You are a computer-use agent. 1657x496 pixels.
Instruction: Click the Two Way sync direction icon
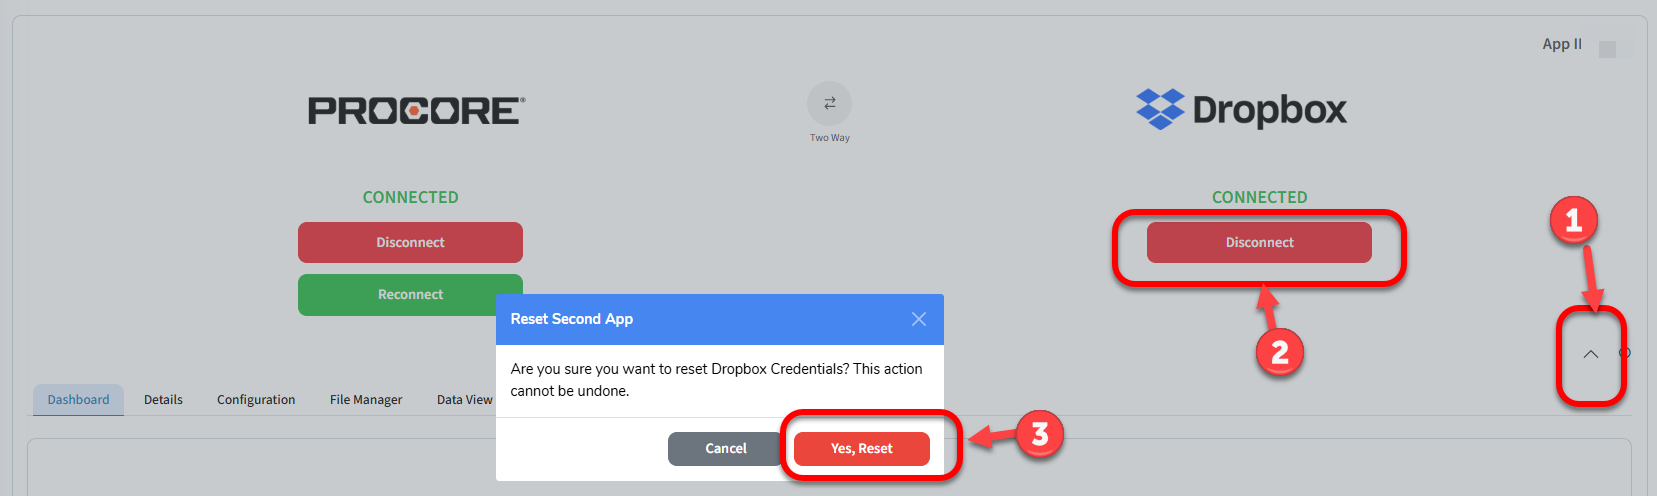[829, 103]
